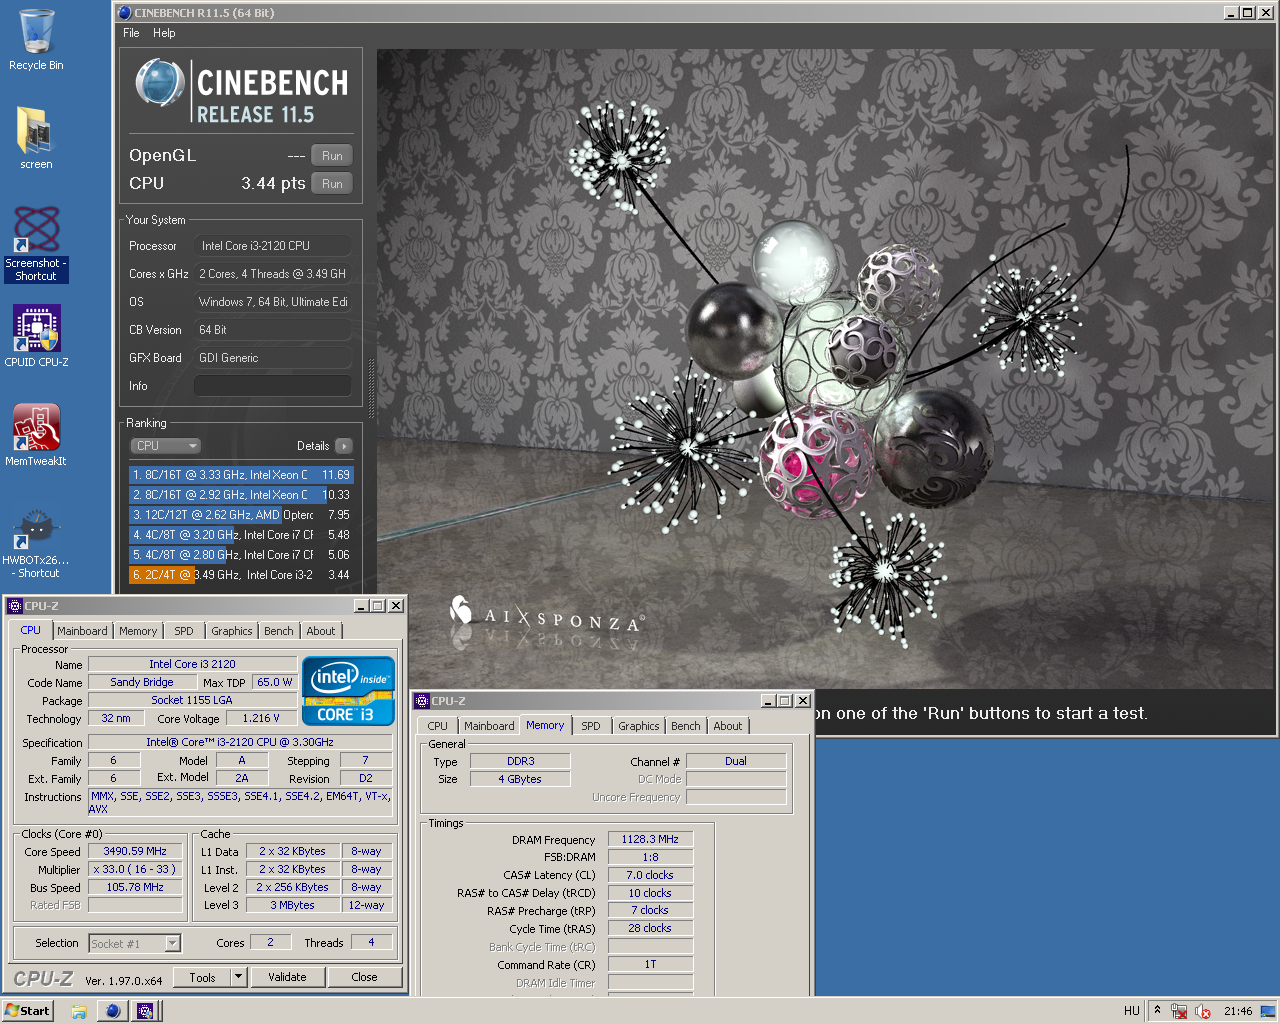Screen dimensions: 1280x1024
Task: Switch to Graphics tab in CPU-Z Memory window
Action: pos(639,726)
